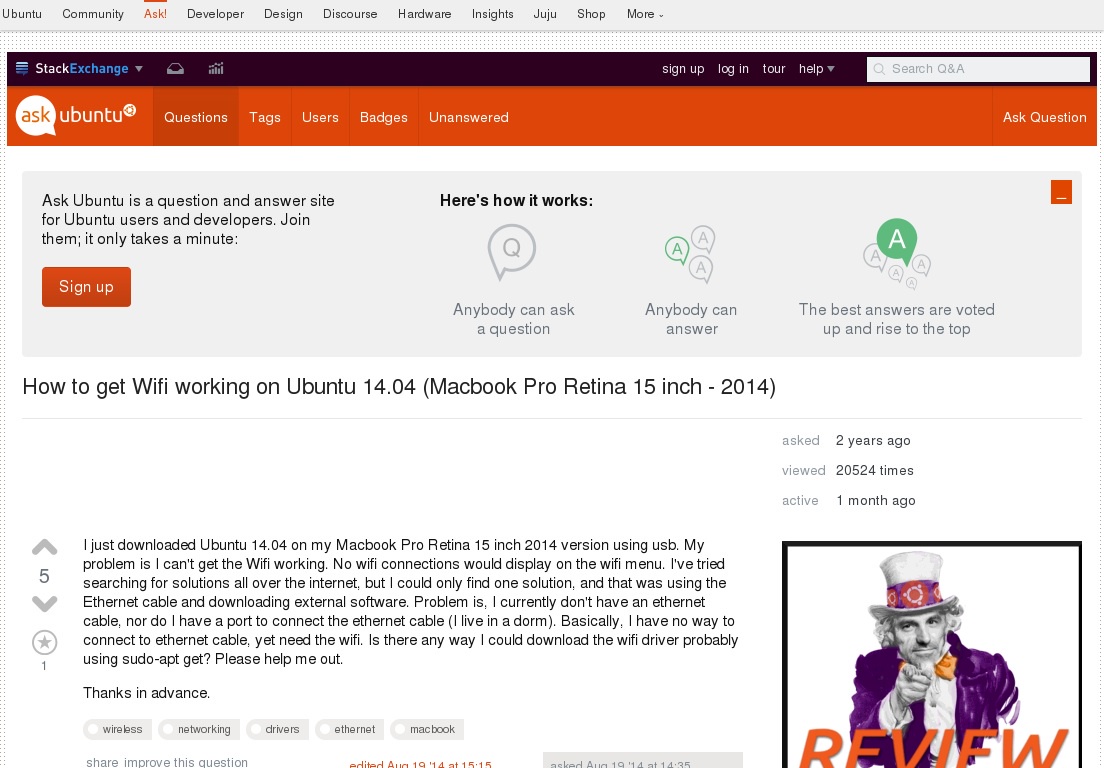
Task: Click the 'Here's how it works:' heading
Action: 516,201
